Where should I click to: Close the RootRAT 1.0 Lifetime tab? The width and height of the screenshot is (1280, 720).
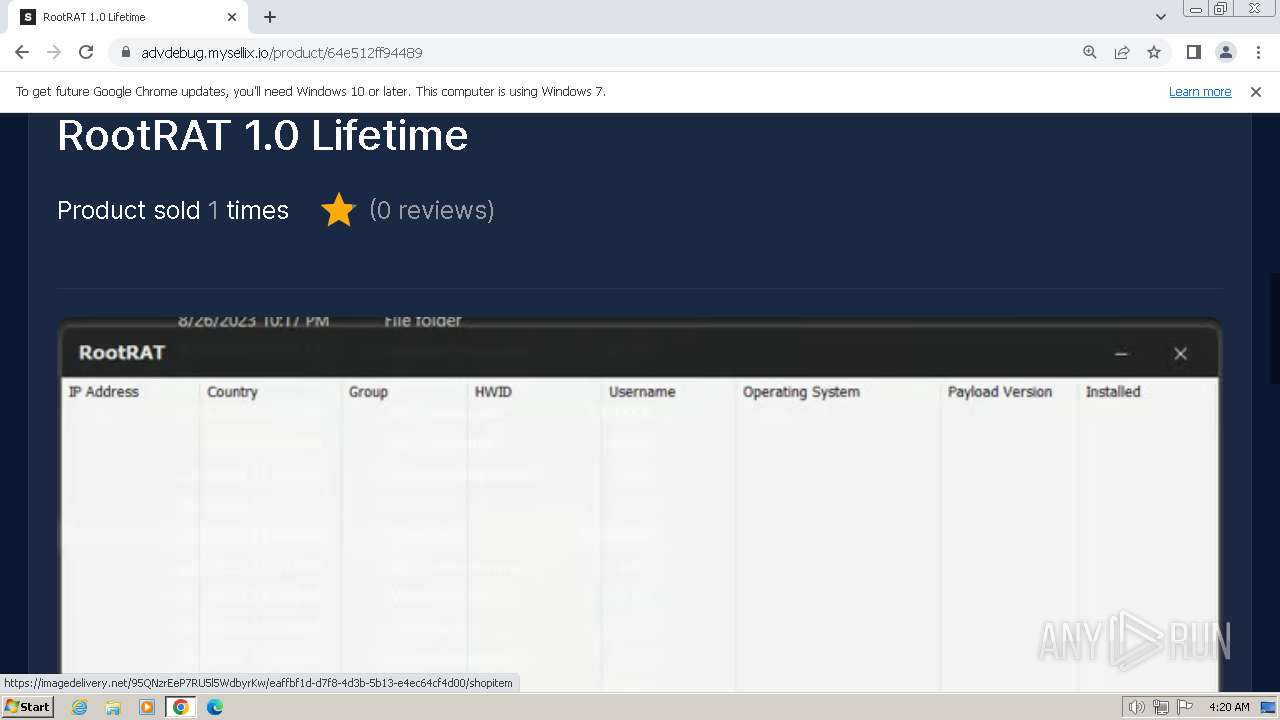[x=232, y=17]
